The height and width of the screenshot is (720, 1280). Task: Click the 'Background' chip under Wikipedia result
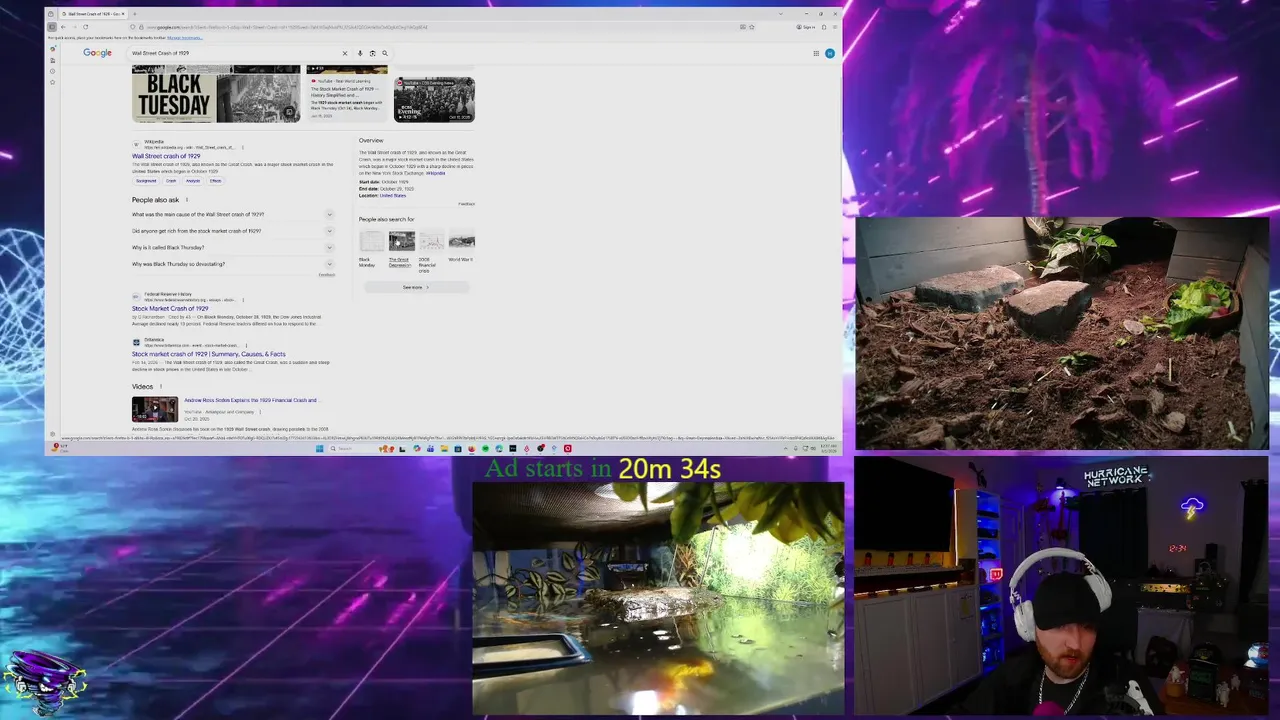coord(146,181)
